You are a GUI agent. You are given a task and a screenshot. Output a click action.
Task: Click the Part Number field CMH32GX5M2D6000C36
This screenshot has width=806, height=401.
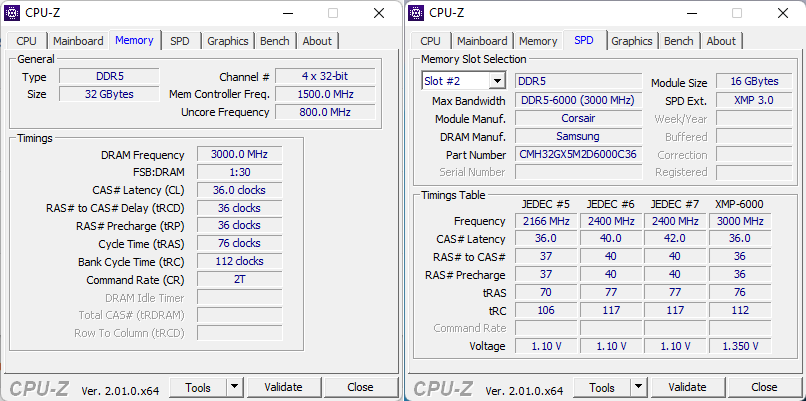[579, 155]
